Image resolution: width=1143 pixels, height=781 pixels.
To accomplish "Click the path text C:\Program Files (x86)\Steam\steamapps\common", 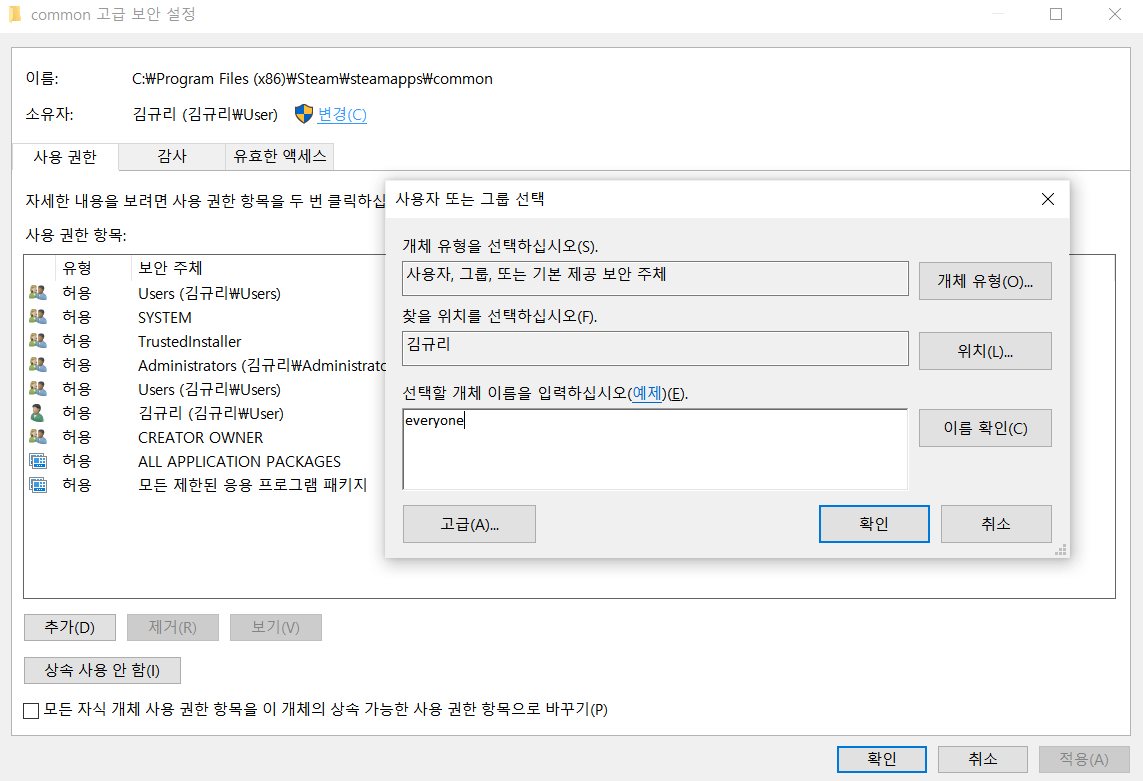I will pyautogui.click(x=312, y=79).
